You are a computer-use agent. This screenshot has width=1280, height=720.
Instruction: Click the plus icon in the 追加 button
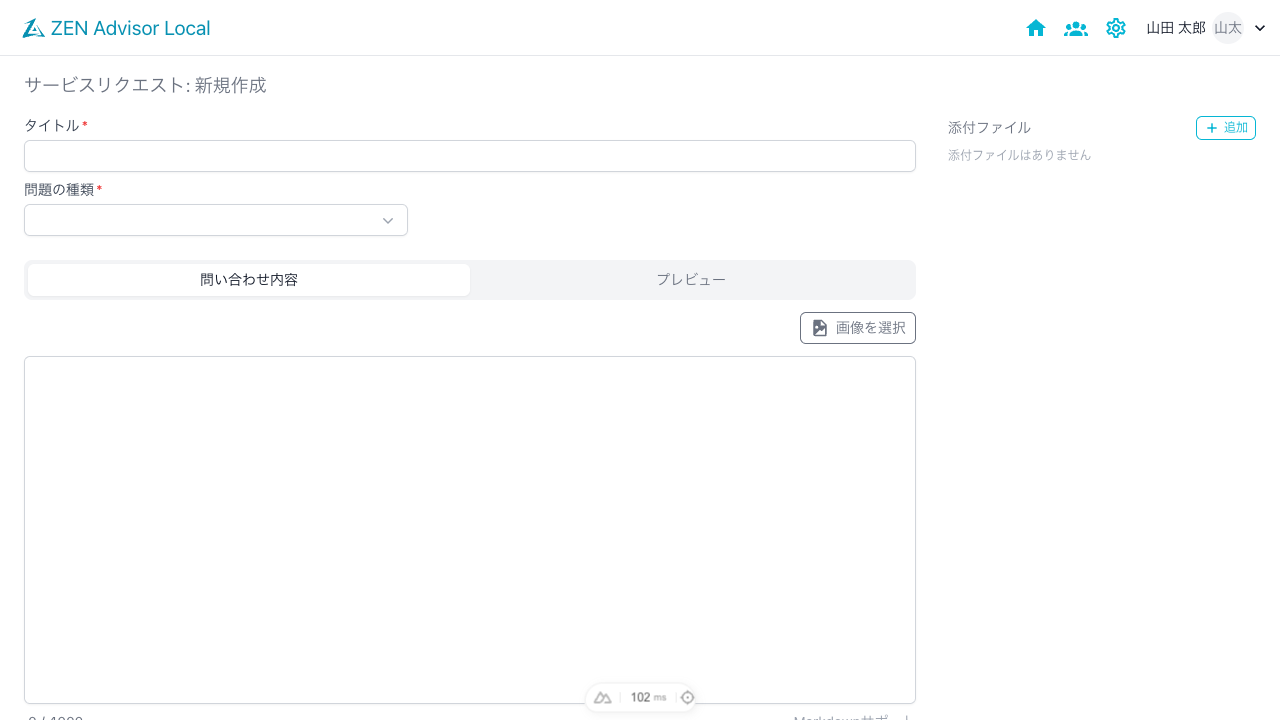pyautogui.click(x=1211, y=128)
